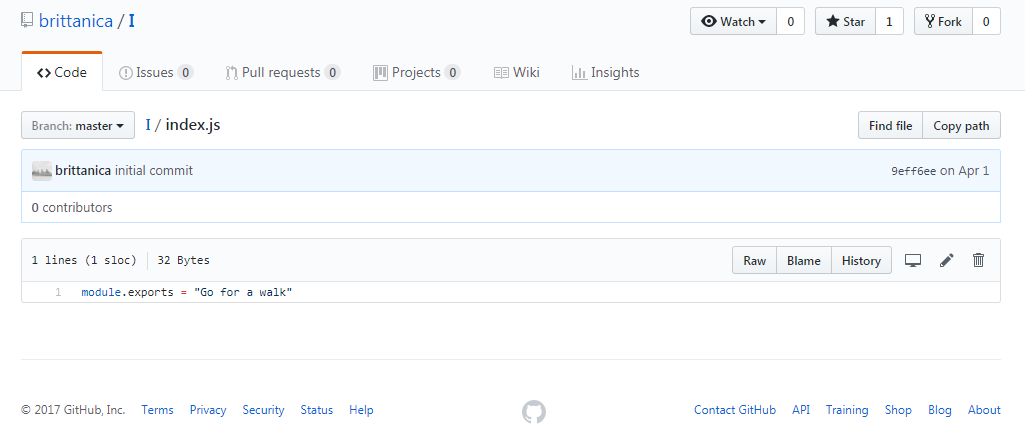Click the Copy path button
The image size is (1025, 442).
(961, 126)
